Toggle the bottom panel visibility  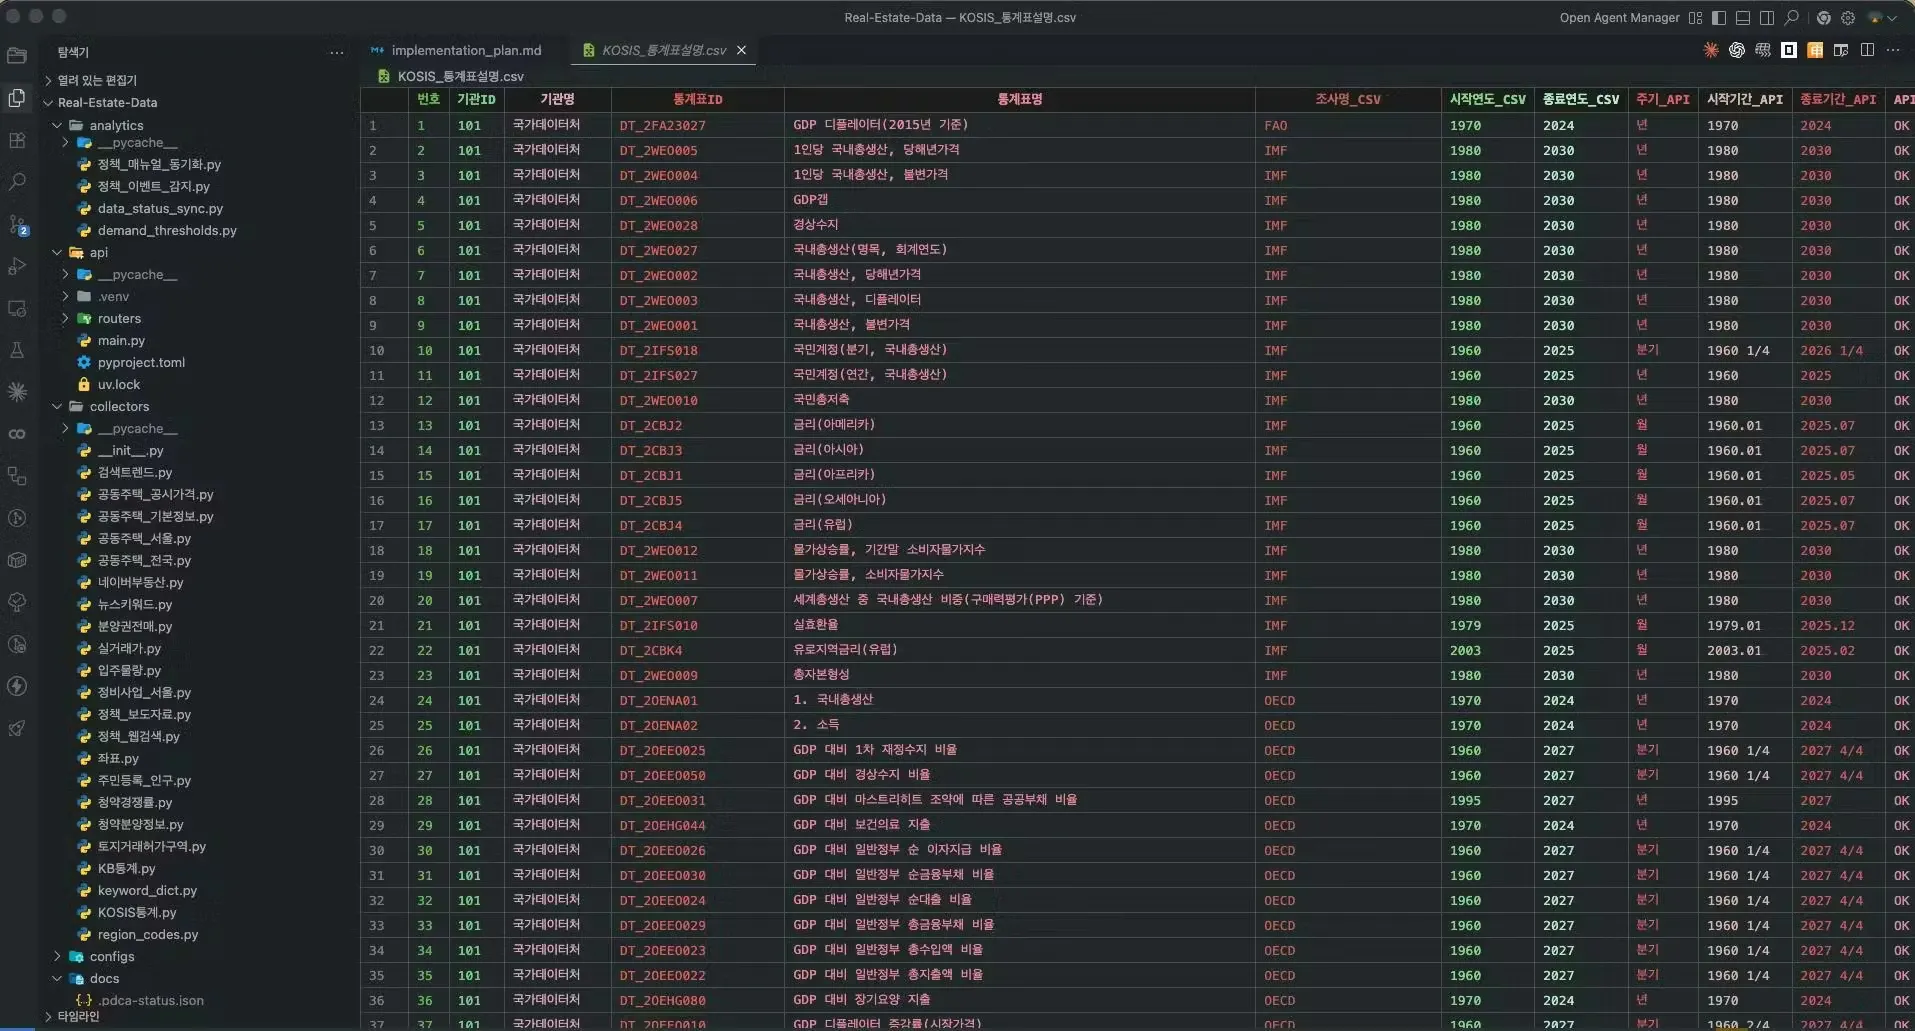point(1743,18)
